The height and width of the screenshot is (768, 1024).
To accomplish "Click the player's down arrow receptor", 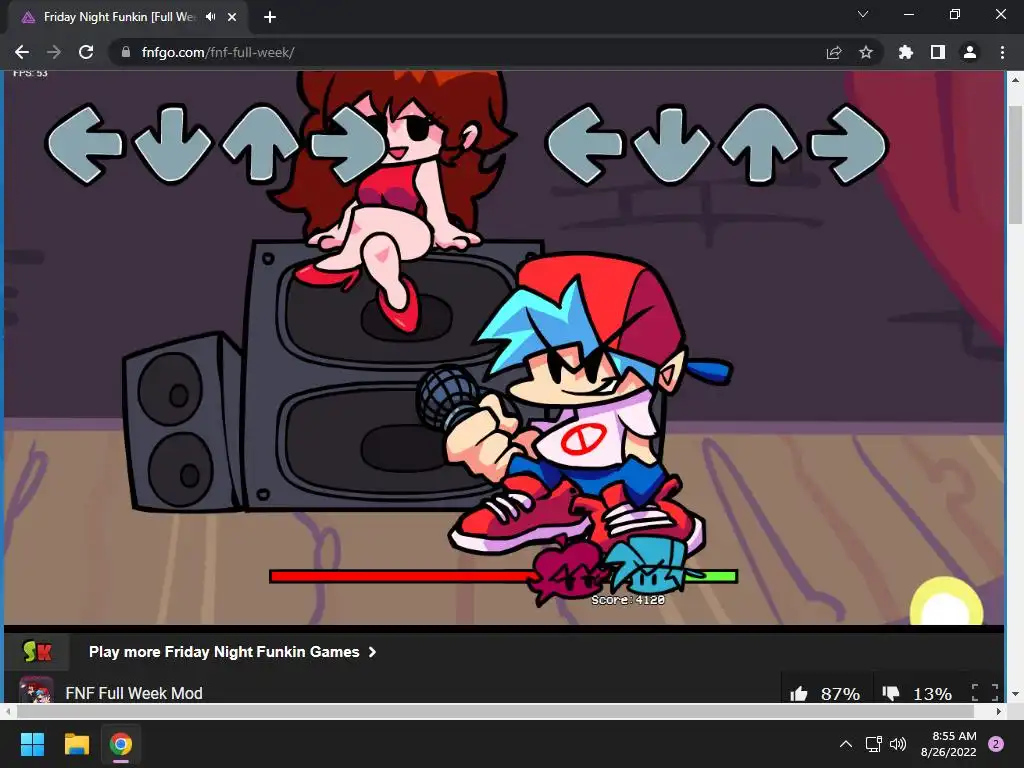I will pyautogui.click(x=672, y=144).
